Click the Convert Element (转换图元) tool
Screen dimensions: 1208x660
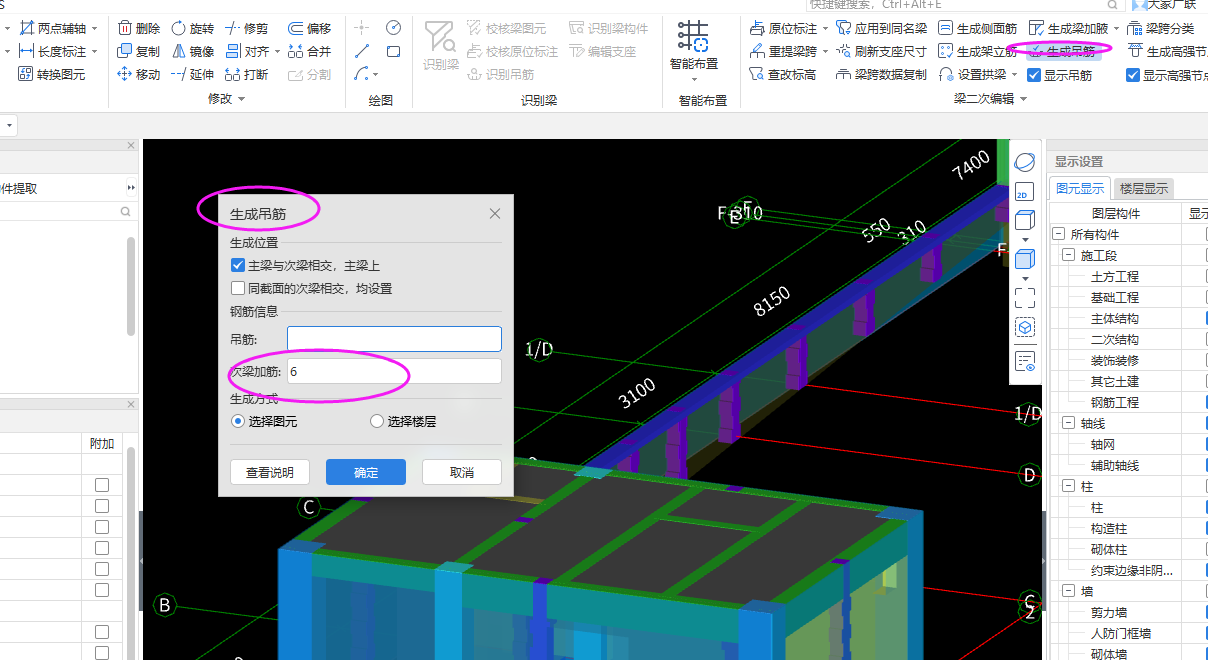click(52, 74)
